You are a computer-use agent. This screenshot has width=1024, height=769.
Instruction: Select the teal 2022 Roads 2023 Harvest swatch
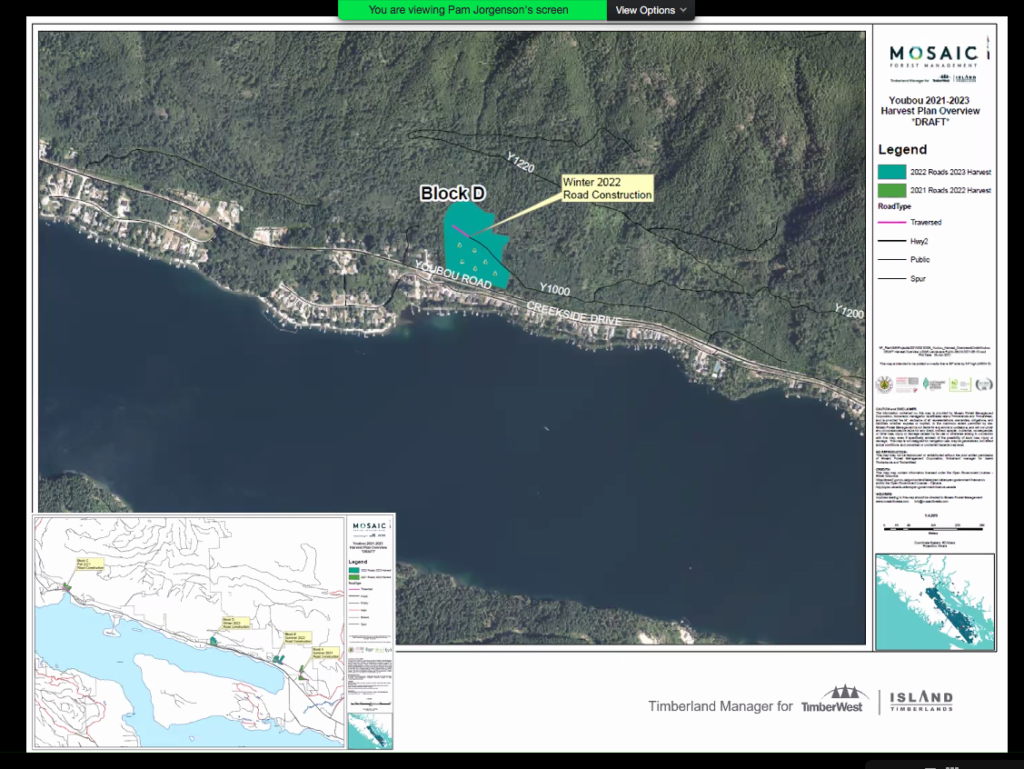[x=891, y=172]
